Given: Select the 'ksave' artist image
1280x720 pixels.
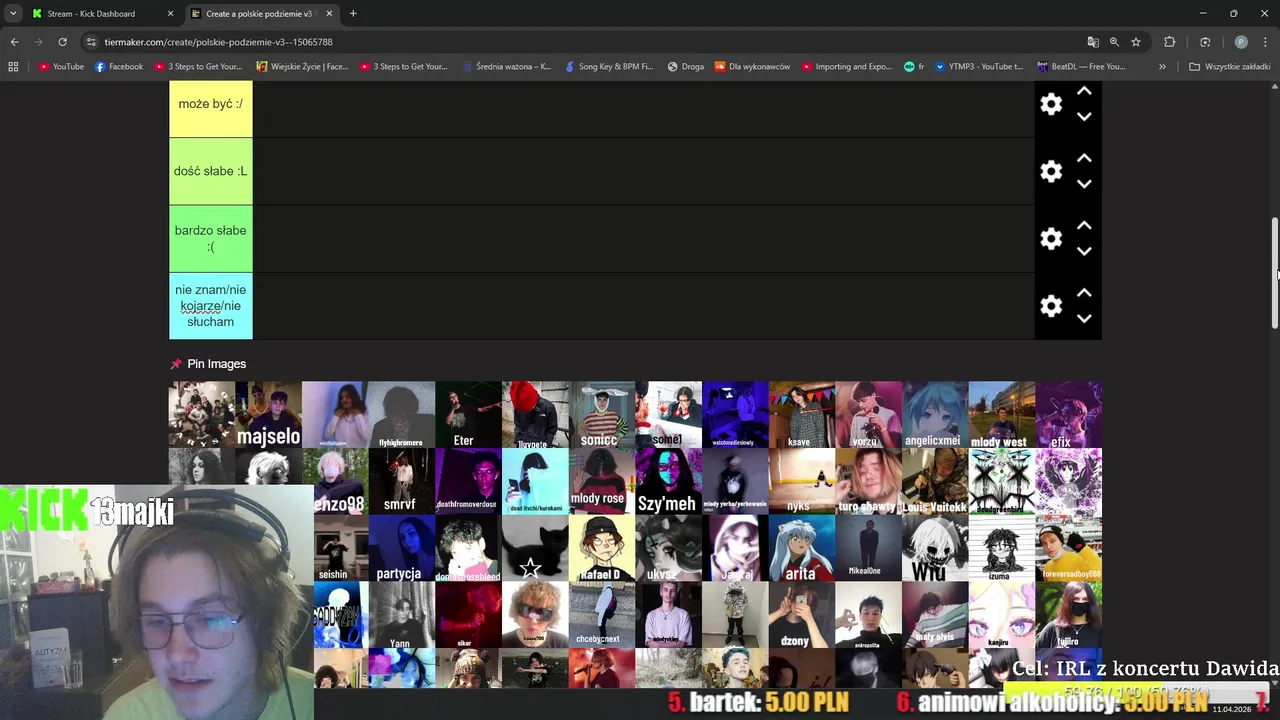Looking at the screenshot, I should pos(801,414).
